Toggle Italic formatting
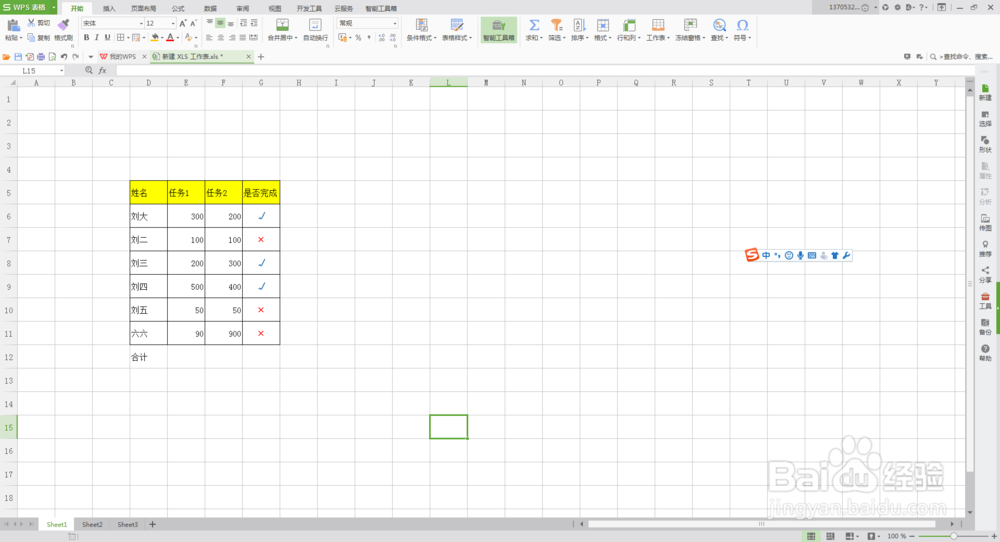The image size is (1000, 542). [x=97, y=38]
